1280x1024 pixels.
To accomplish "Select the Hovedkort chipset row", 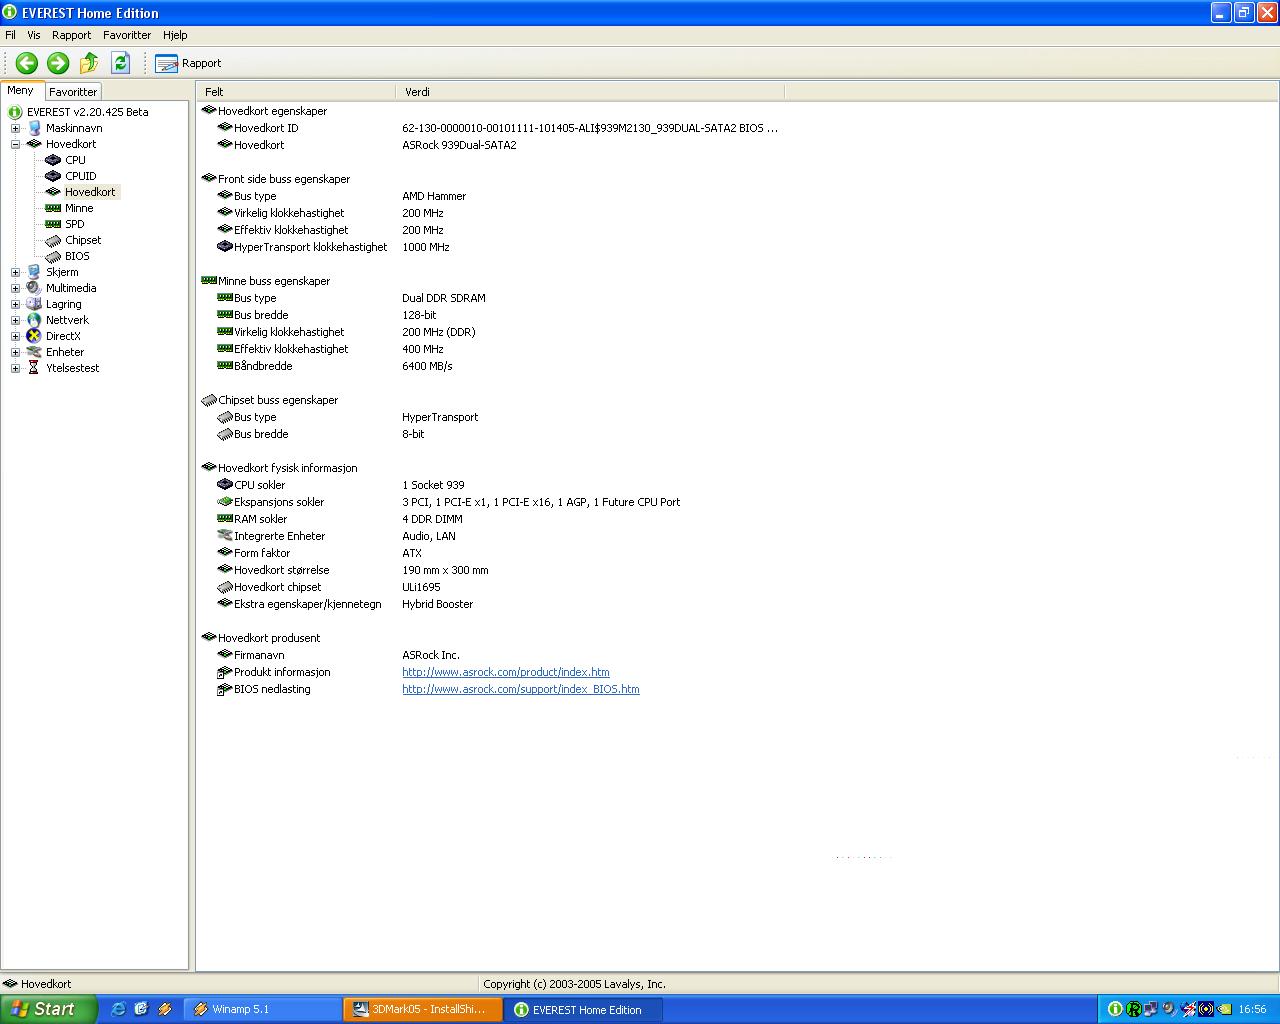I will [x=490, y=587].
